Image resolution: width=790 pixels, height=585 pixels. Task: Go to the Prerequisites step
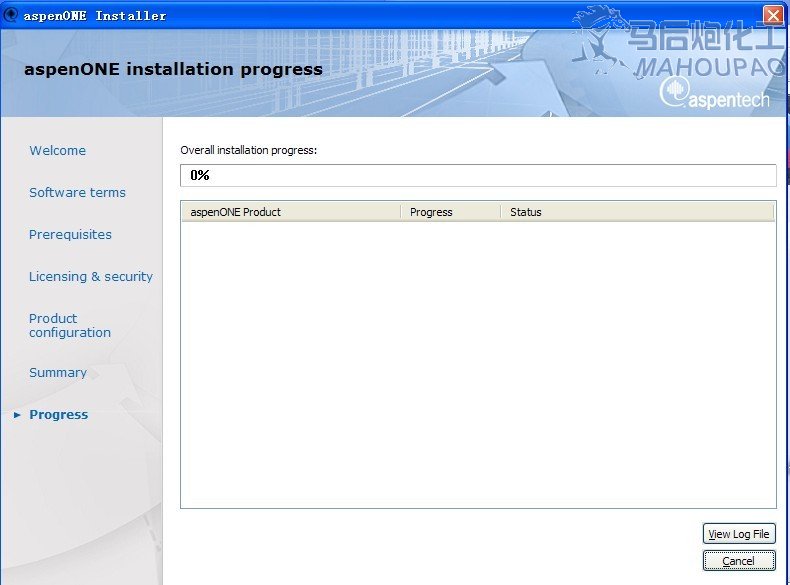click(70, 234)
